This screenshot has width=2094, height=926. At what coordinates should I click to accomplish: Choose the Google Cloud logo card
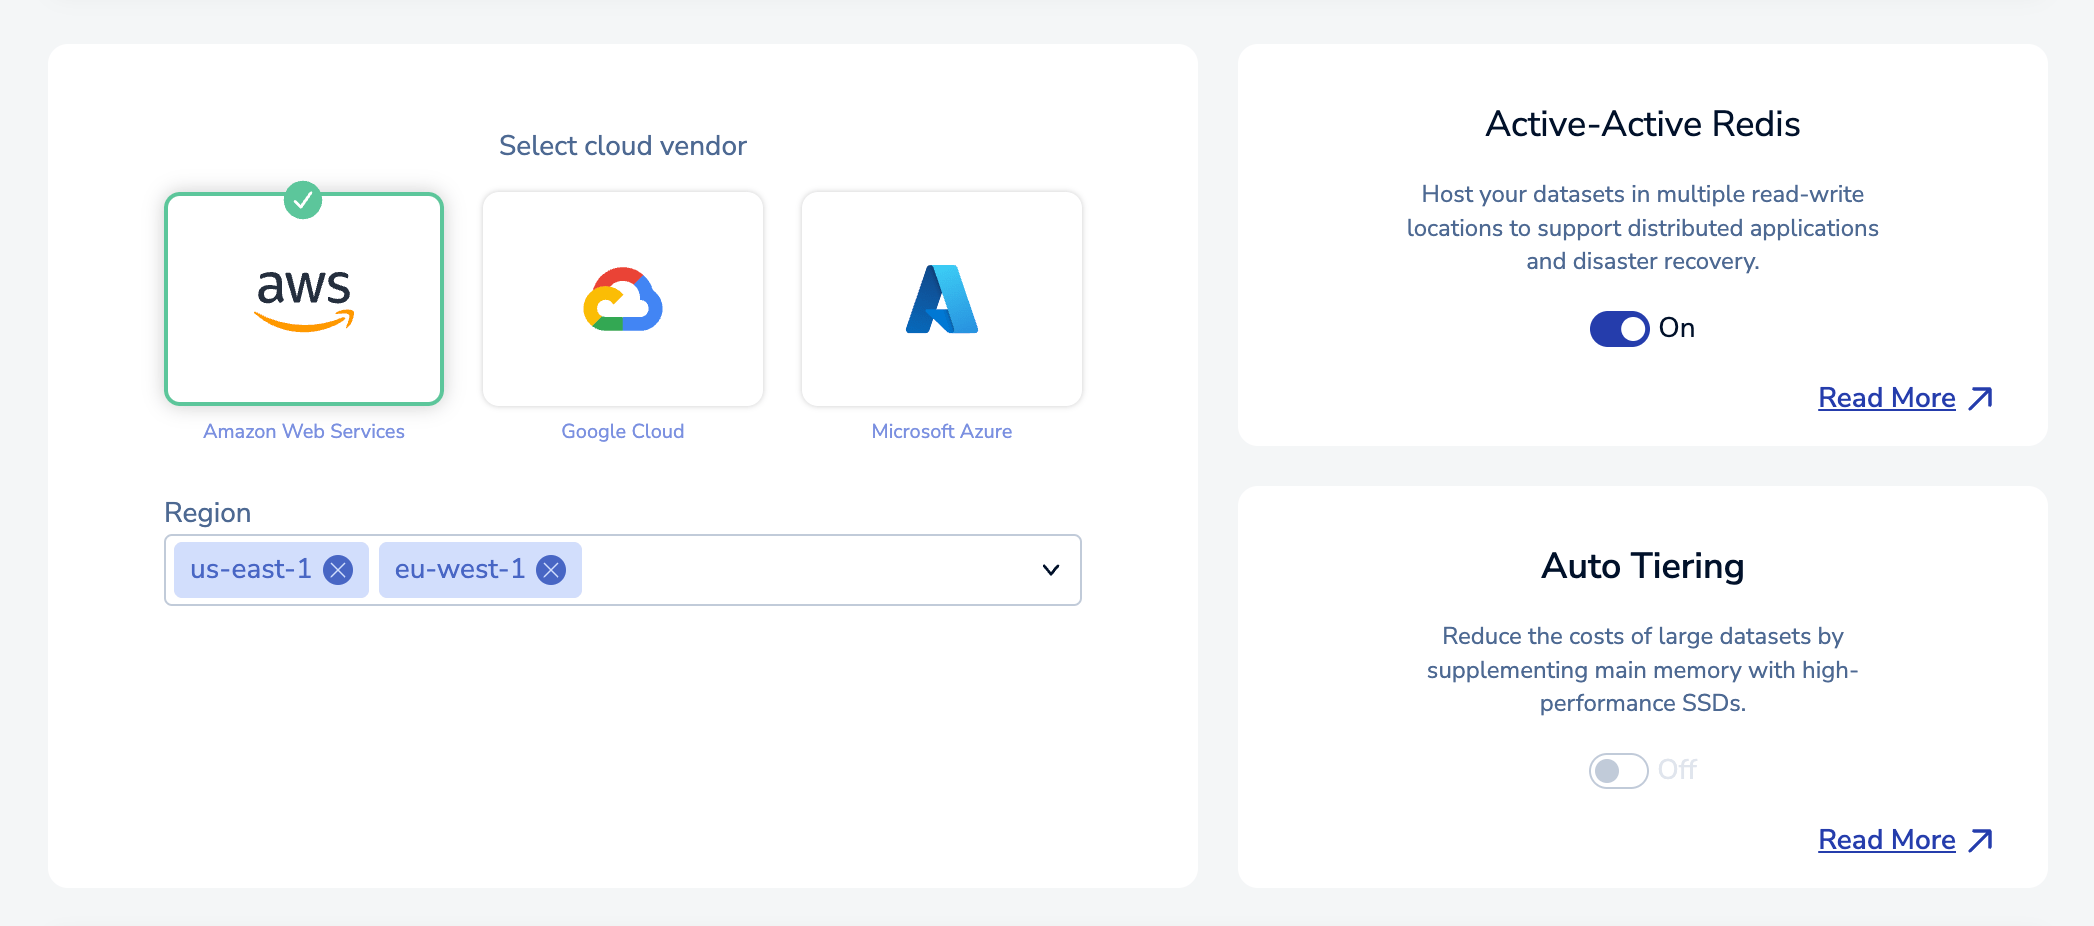(x=622, y=300)
